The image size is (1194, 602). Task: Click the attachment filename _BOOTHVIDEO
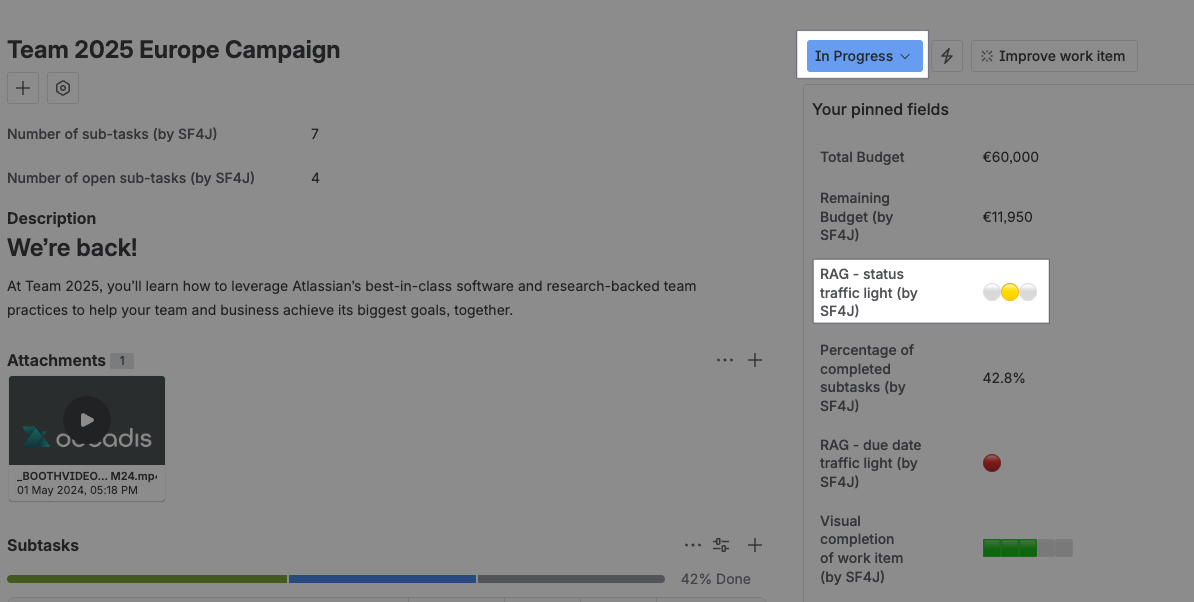(86, 475)
